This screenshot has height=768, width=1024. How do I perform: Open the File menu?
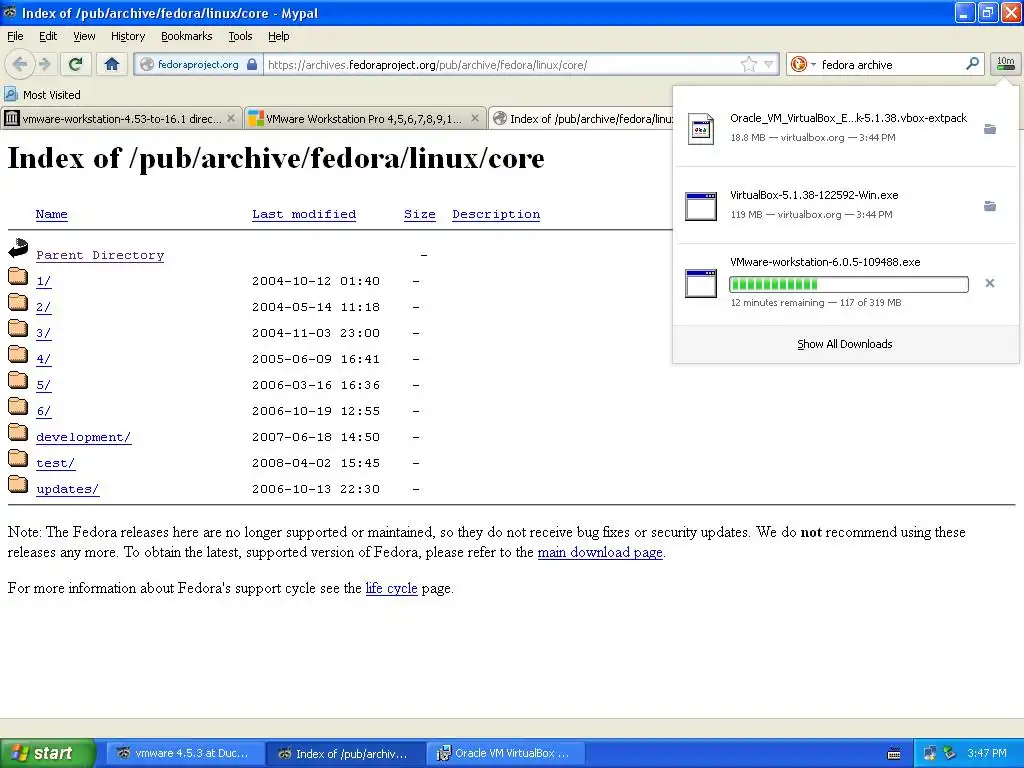15,37
